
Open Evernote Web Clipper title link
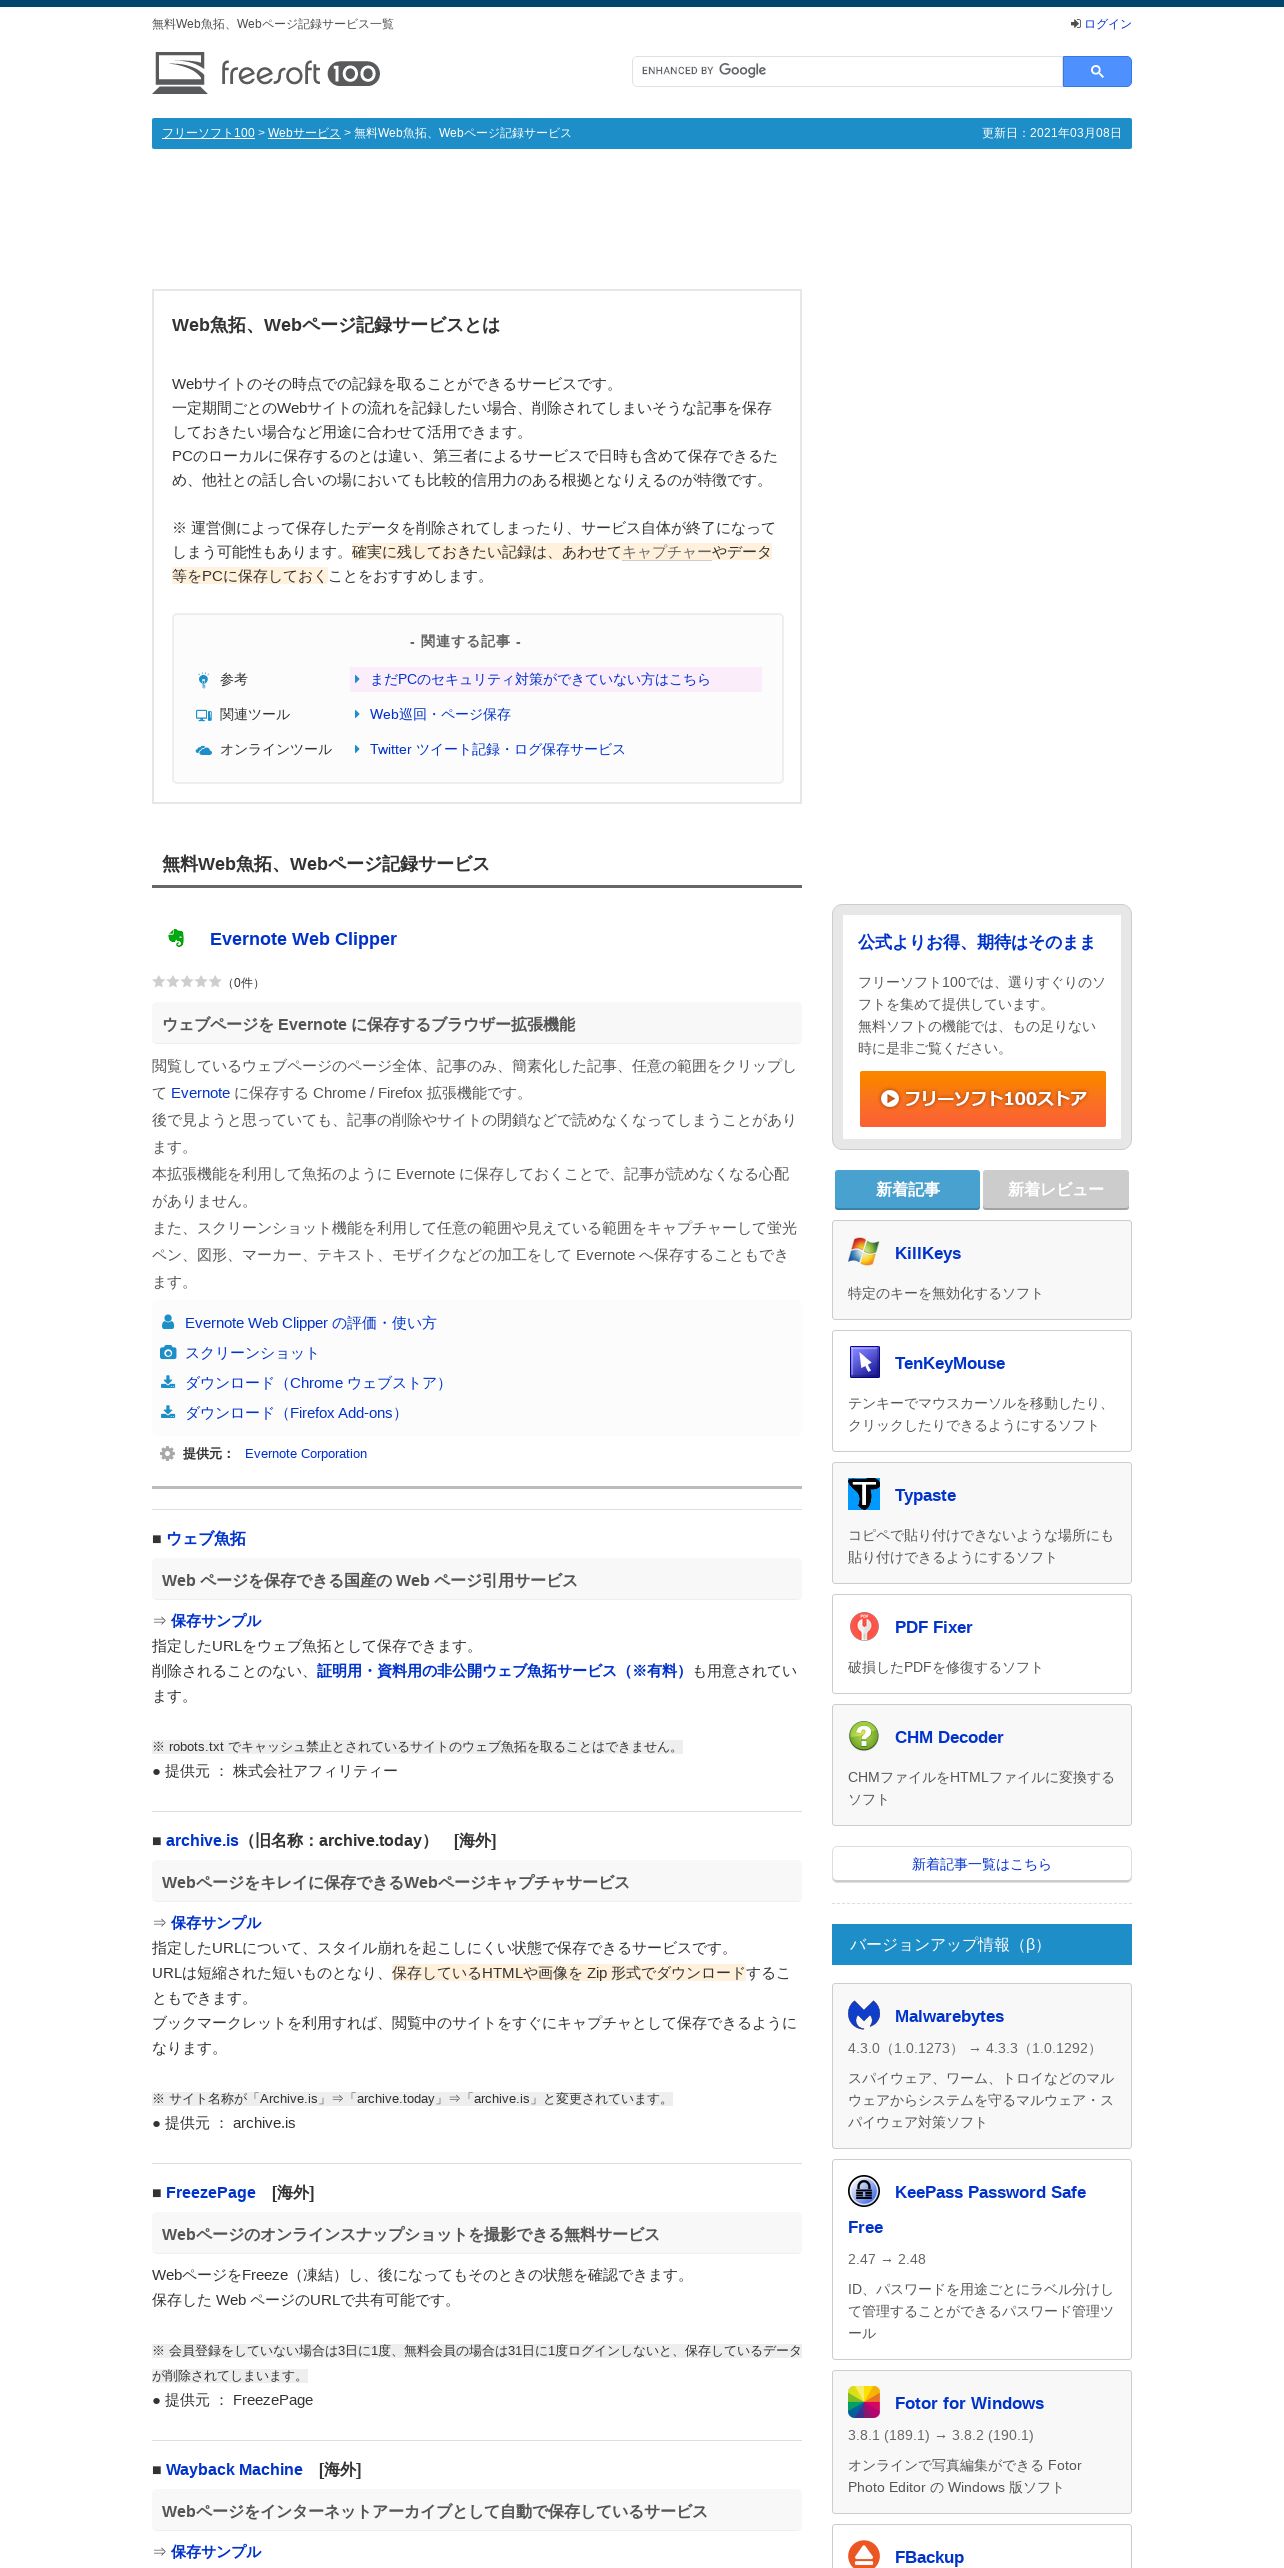[303, 939]
